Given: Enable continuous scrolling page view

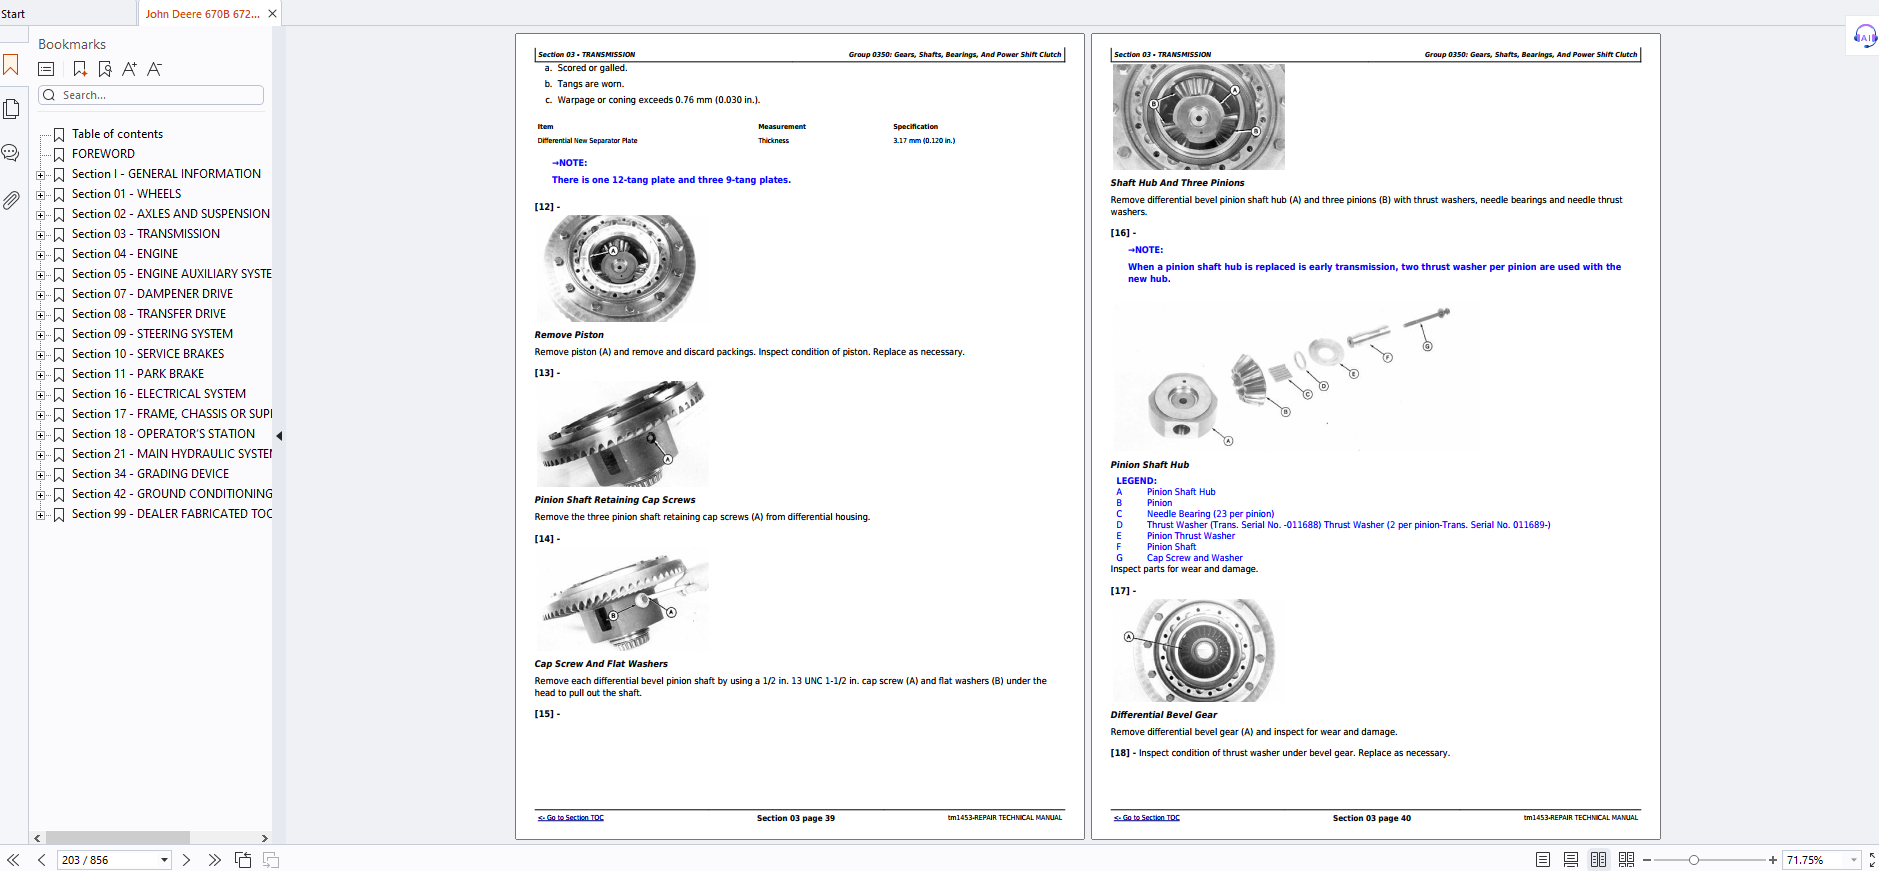Looking at the screenshot, I should point(1571,860).
